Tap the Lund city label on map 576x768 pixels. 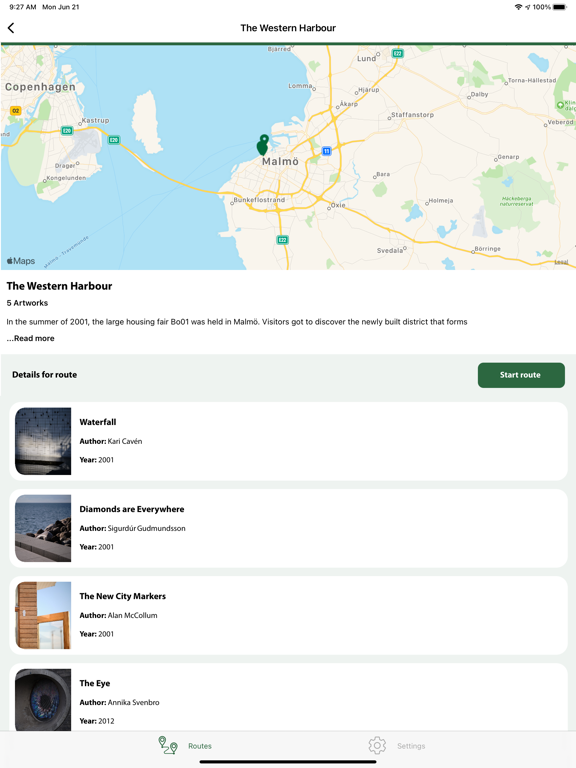[x=366, y=58]
